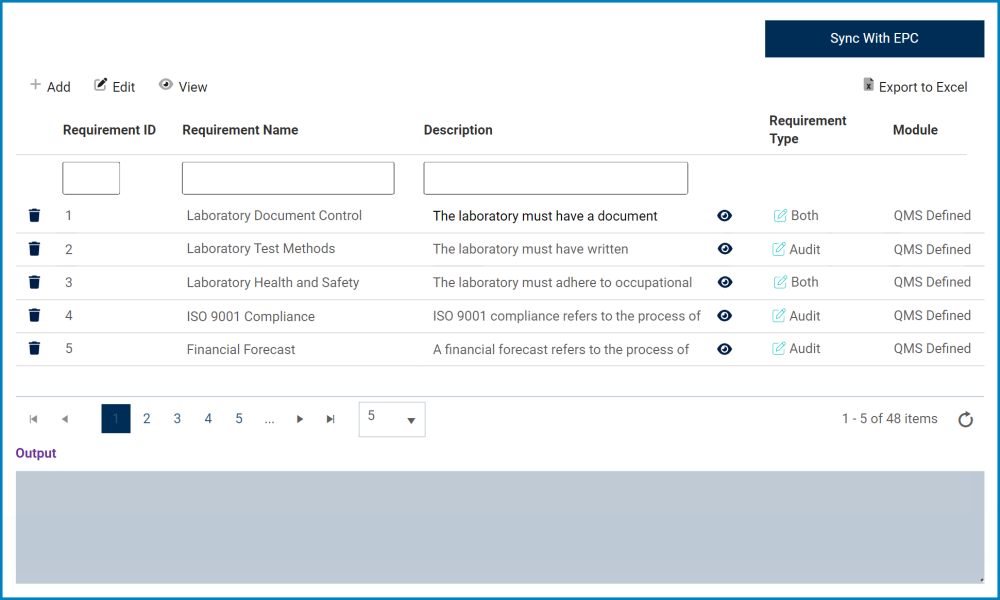
Task: Focus the Requirement Name filter field
Action: [288, 178]
